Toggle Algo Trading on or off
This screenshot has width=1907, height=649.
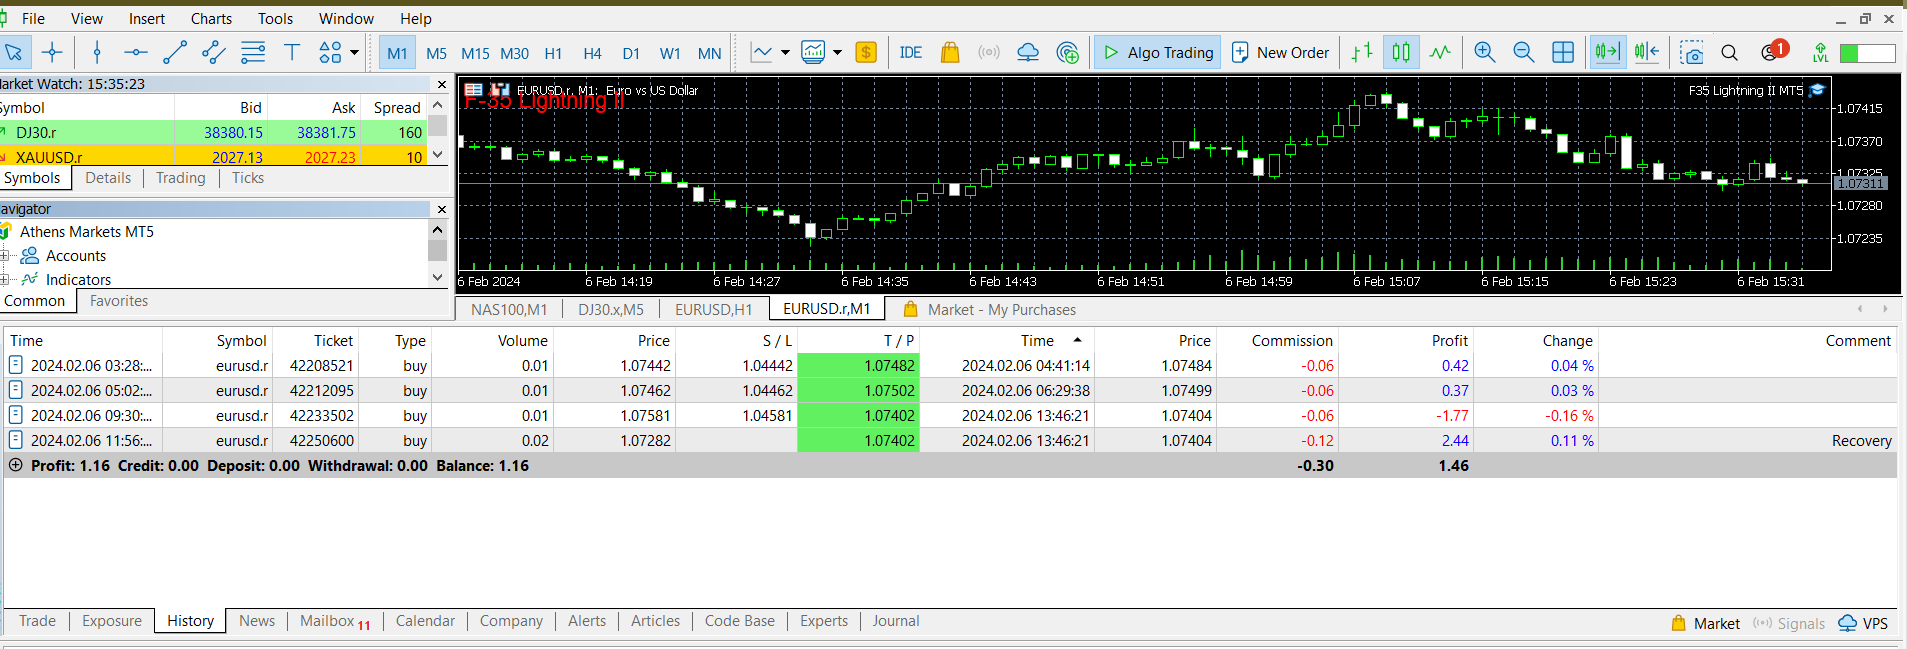tap(1157, 53)
